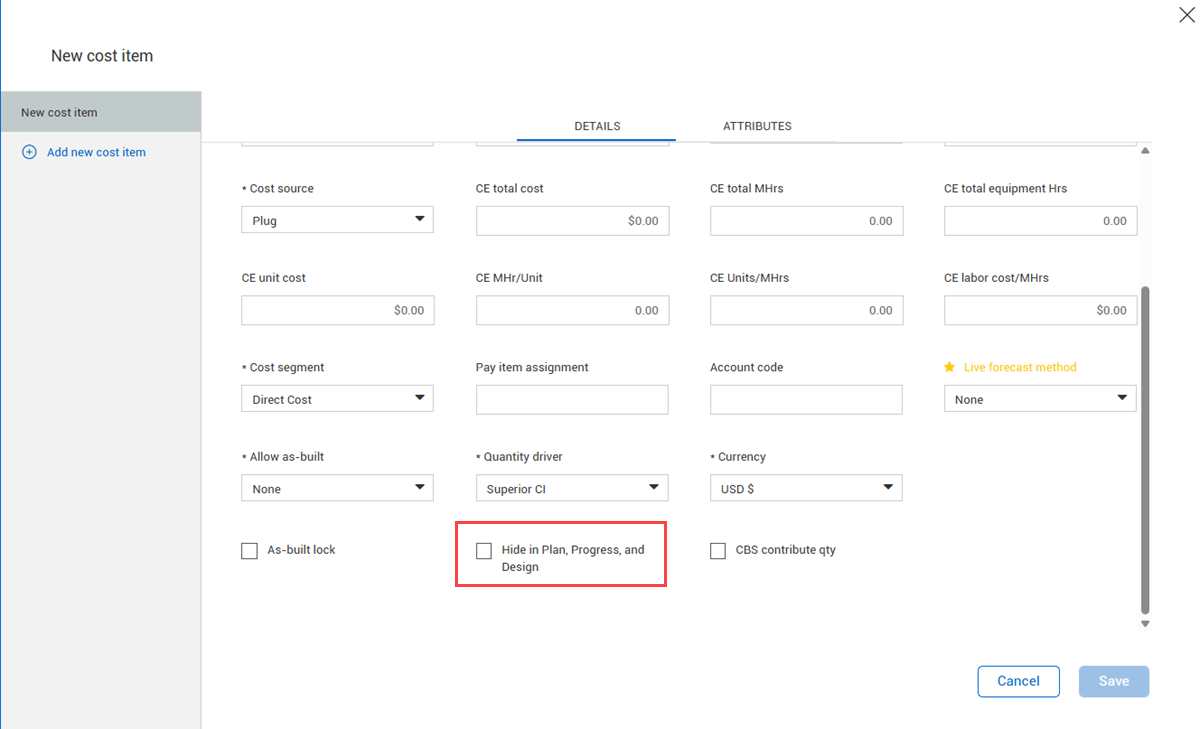The height and width of the screenshot is (729, 1200).
Task: Open the Live forecast method dropdown
Action: [1039, 399]
